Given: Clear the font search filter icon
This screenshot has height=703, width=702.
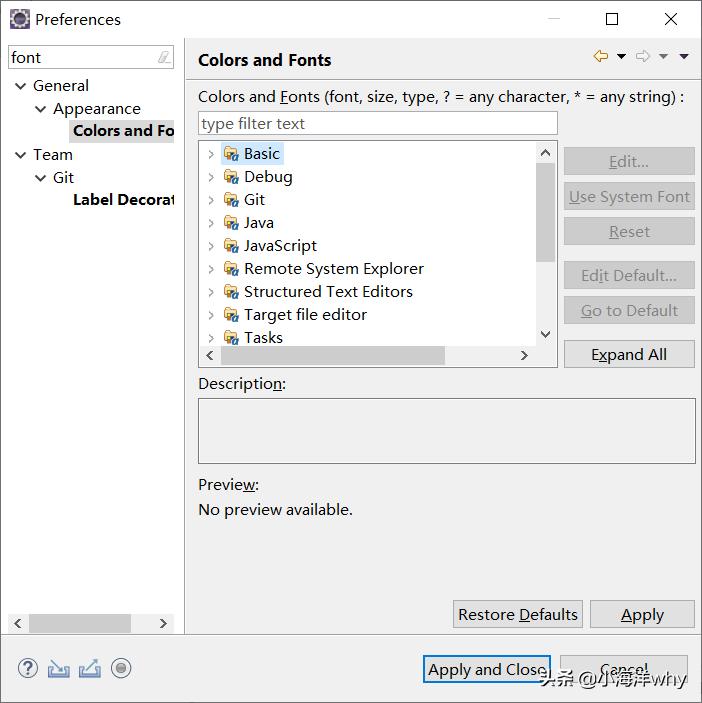Looking at the screenshot, I should 164,57.
